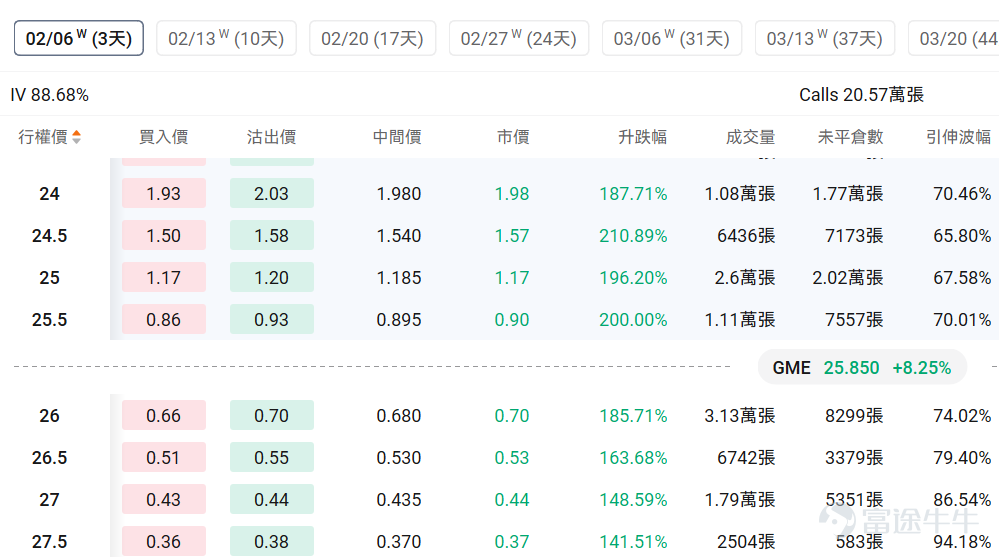999x557 pixels.
Task: Click open interest 7557張 cell
Action: 854,320
